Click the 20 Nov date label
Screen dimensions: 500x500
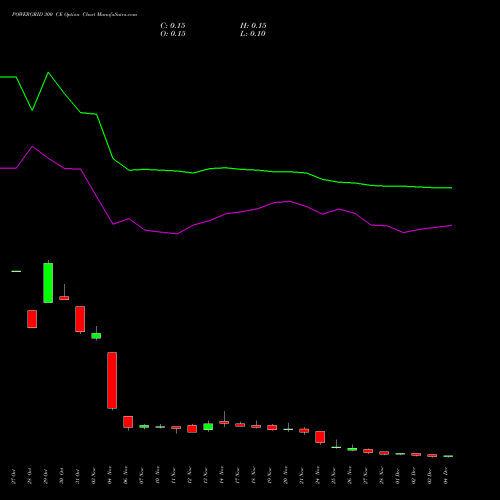point(286,475)
